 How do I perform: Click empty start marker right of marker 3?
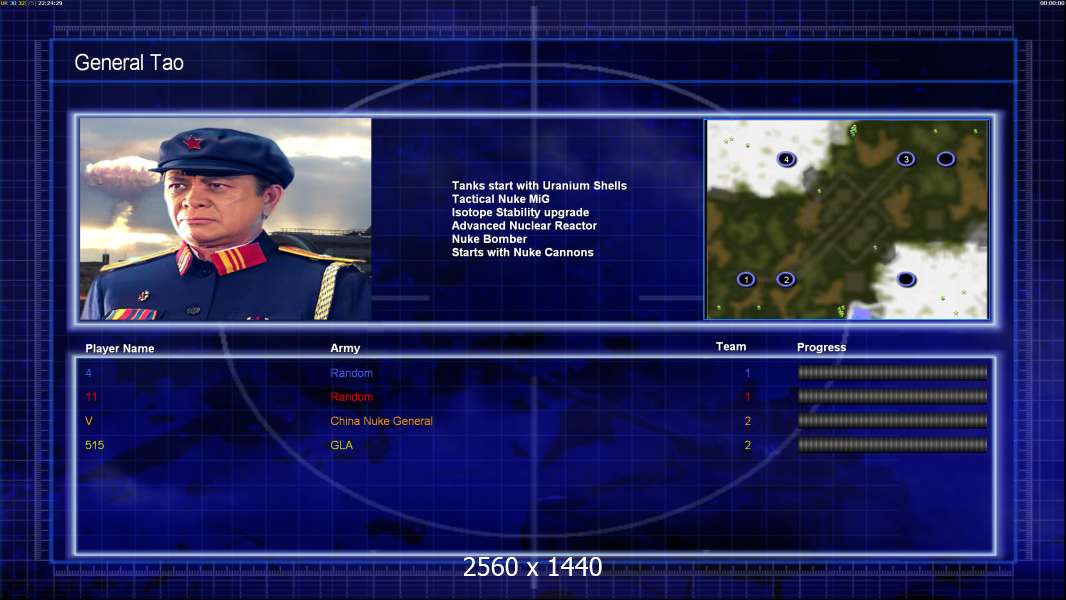click(946, 159)
